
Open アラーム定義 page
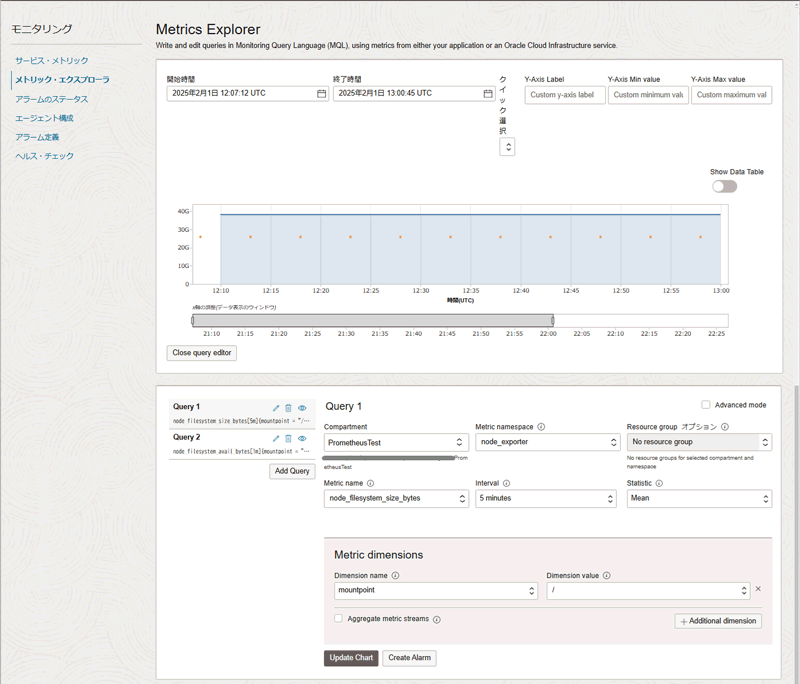point(37,137)
